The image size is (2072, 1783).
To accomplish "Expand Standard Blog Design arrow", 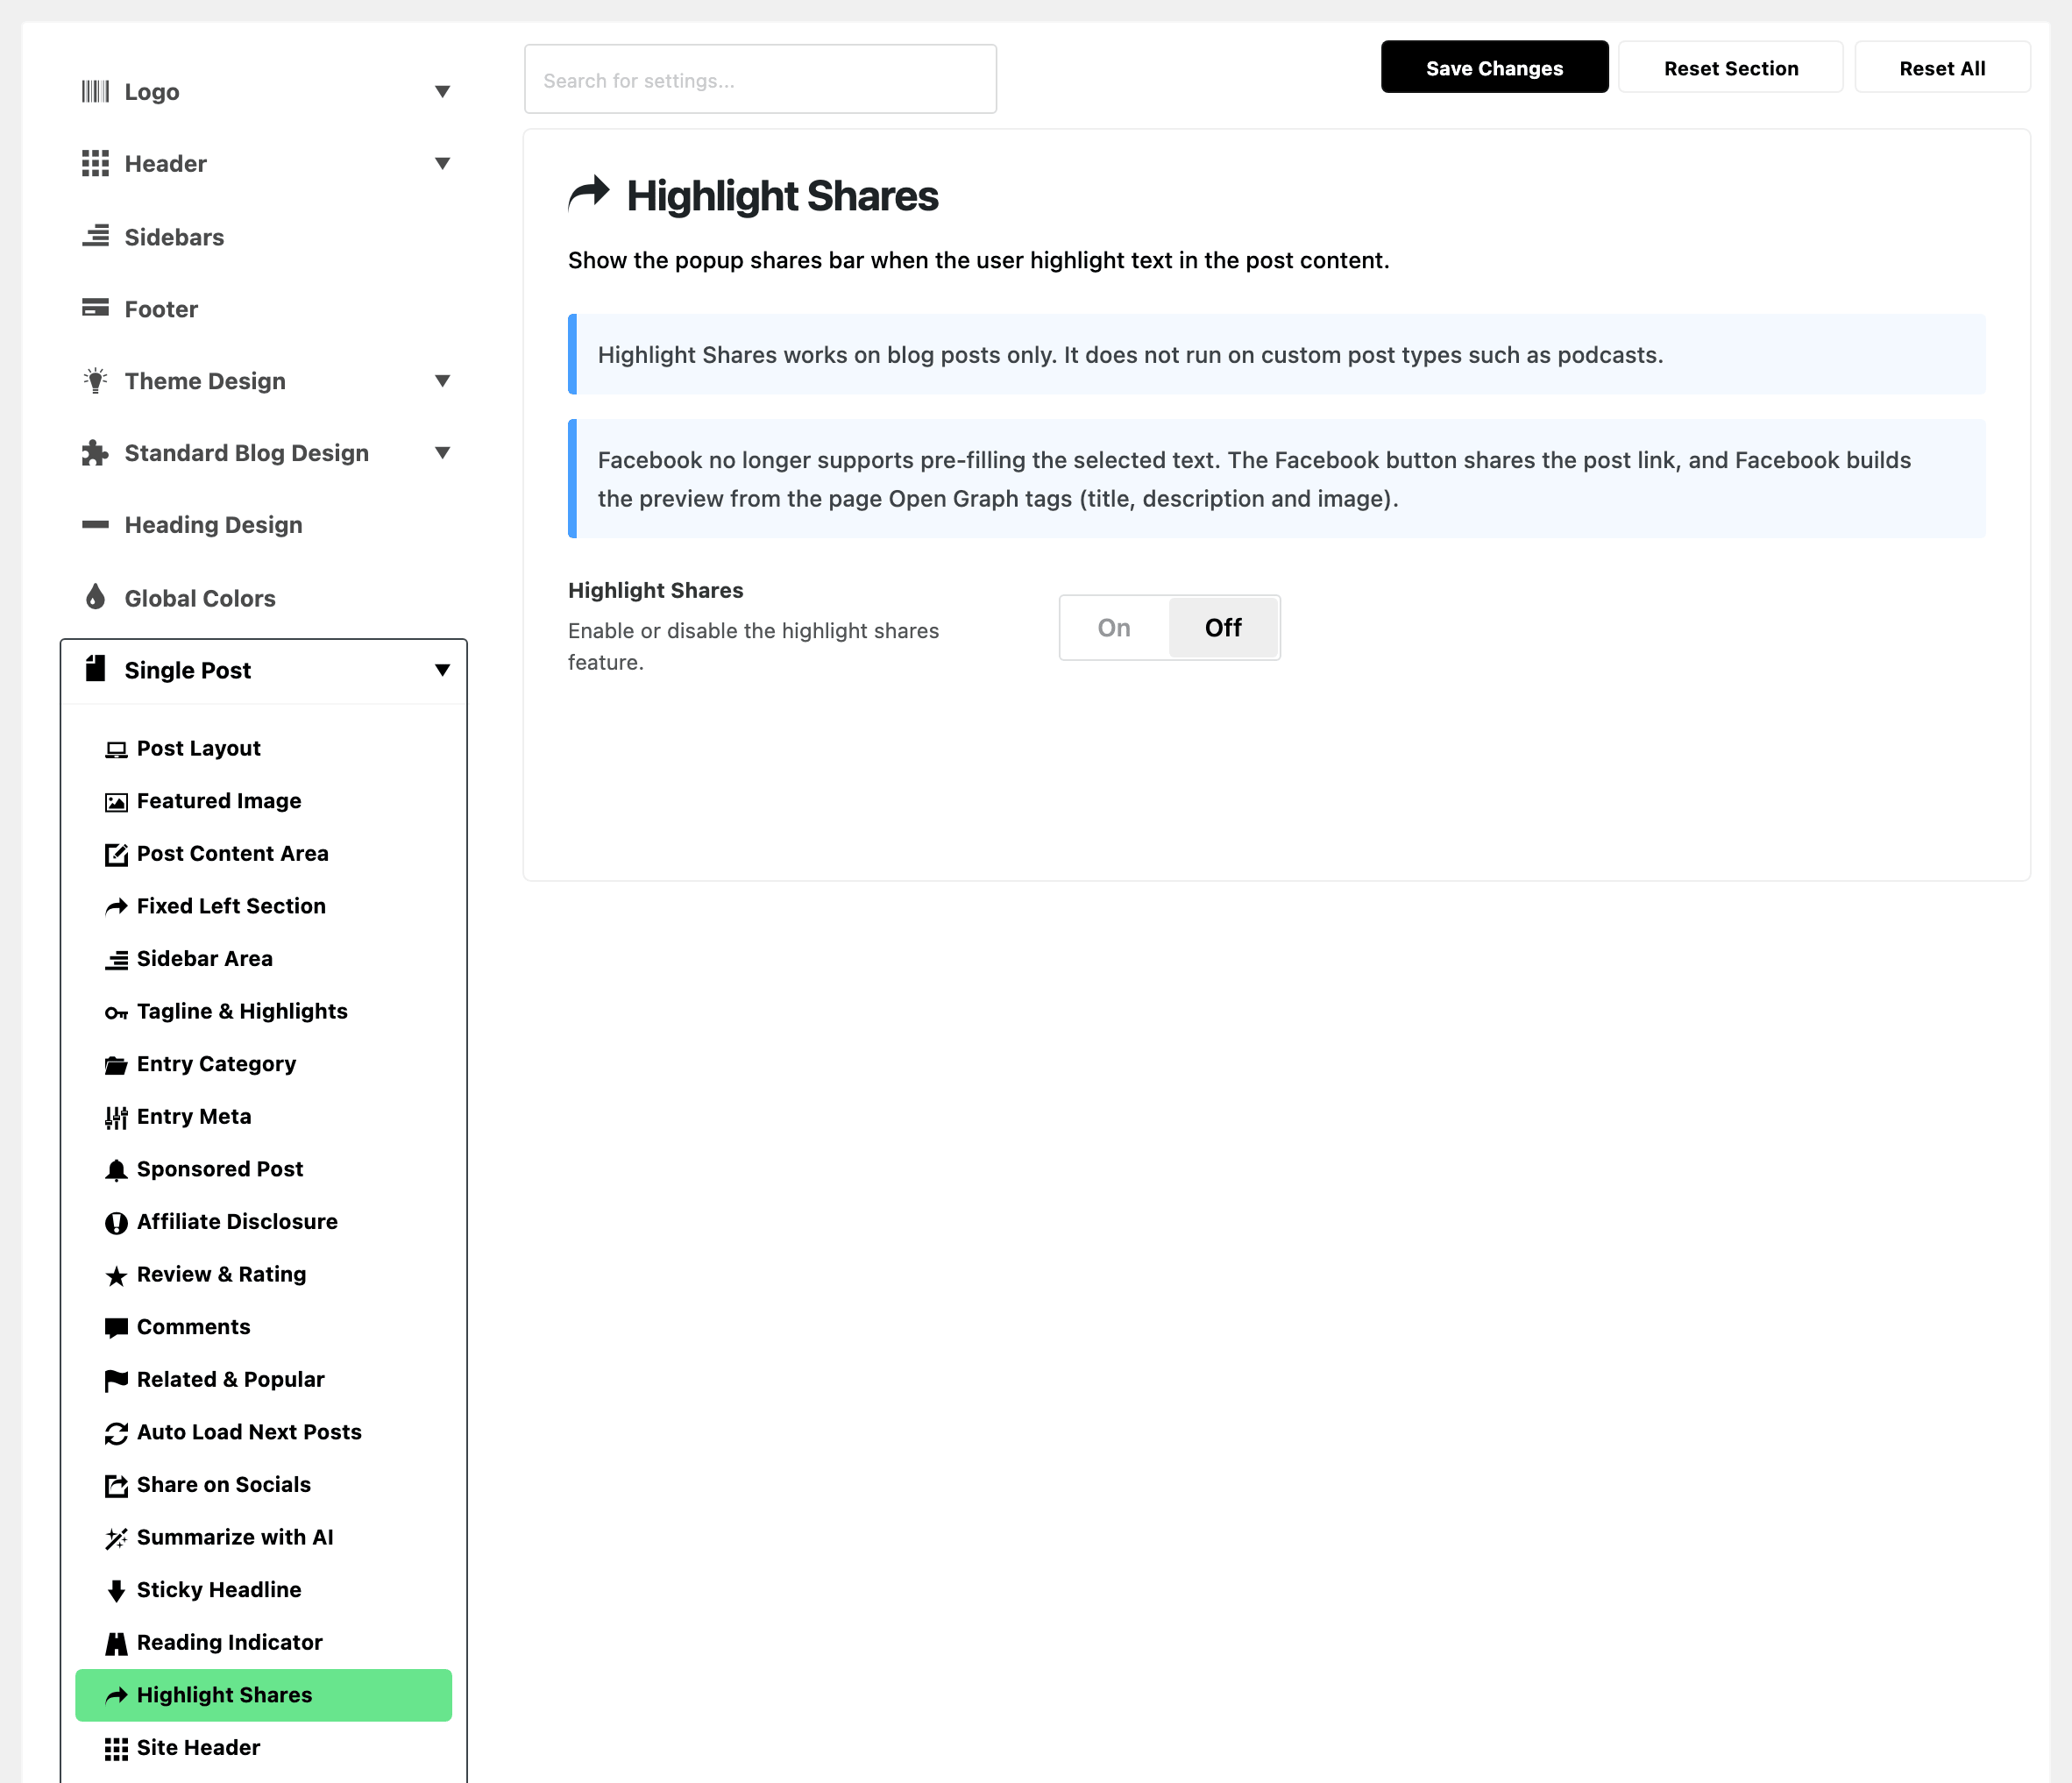I will (442, 453).
